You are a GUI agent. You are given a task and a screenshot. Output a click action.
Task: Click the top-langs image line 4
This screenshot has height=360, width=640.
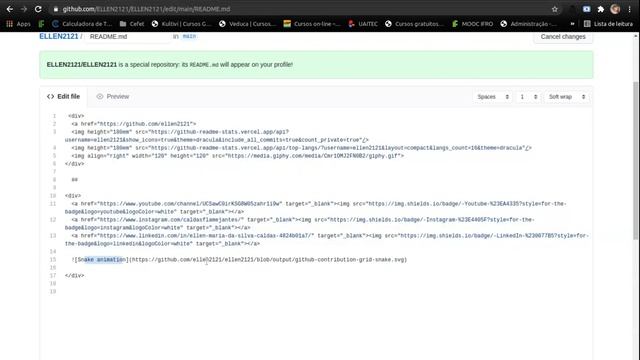(301, 148)
